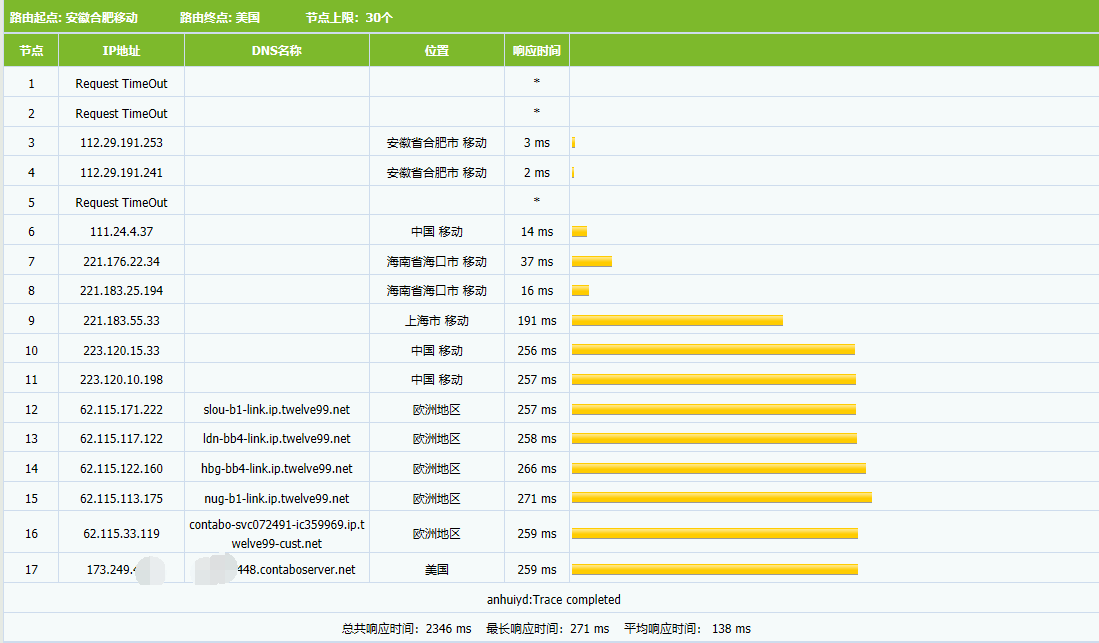
Task: Click the 37 ms yellow bar for node 7
Action: point(591,262)
